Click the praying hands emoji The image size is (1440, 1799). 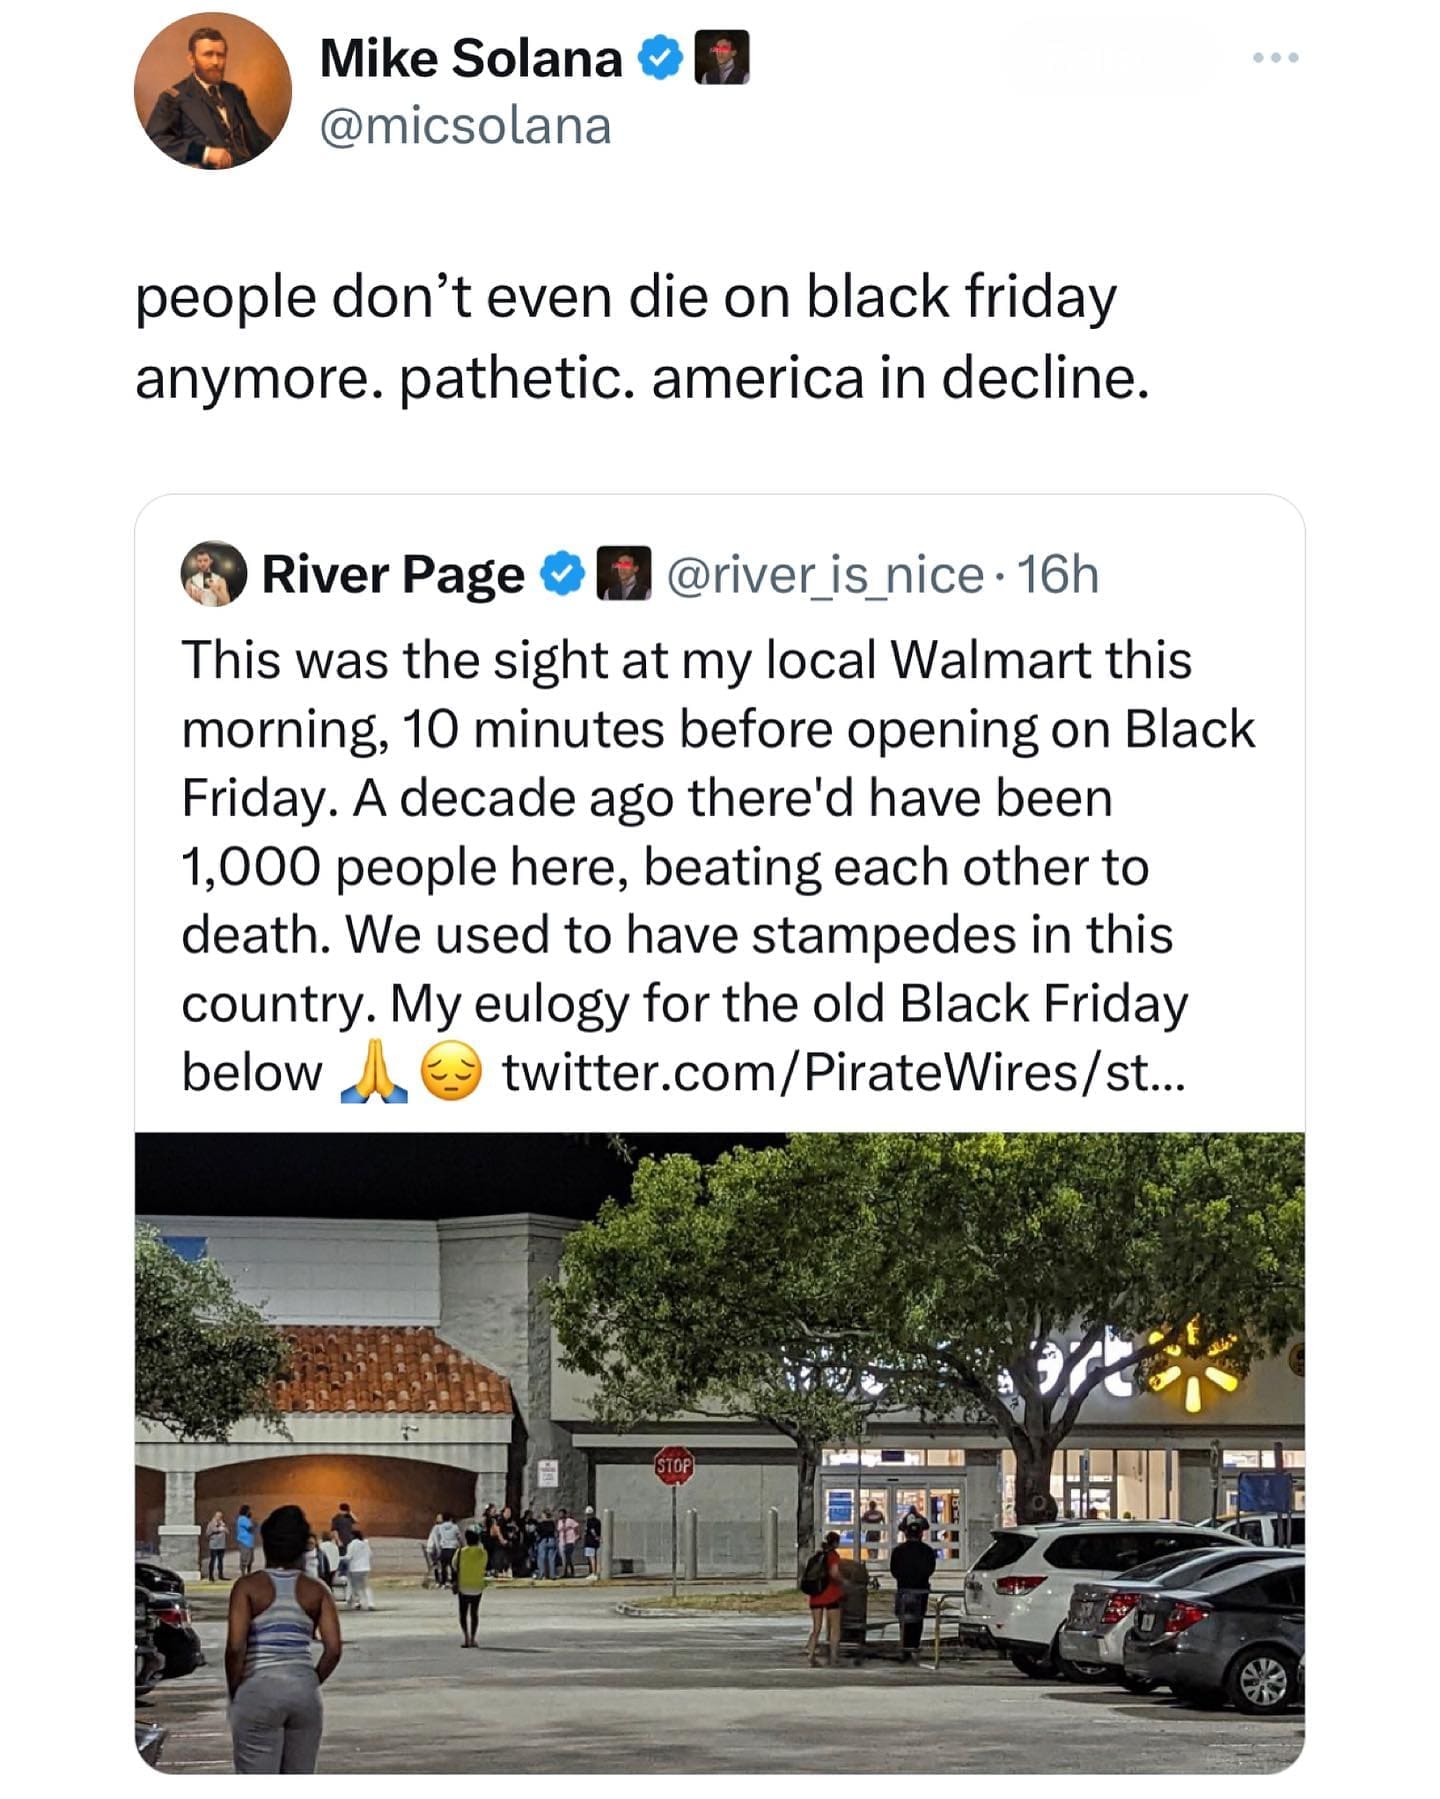(x=374, y=1072)
